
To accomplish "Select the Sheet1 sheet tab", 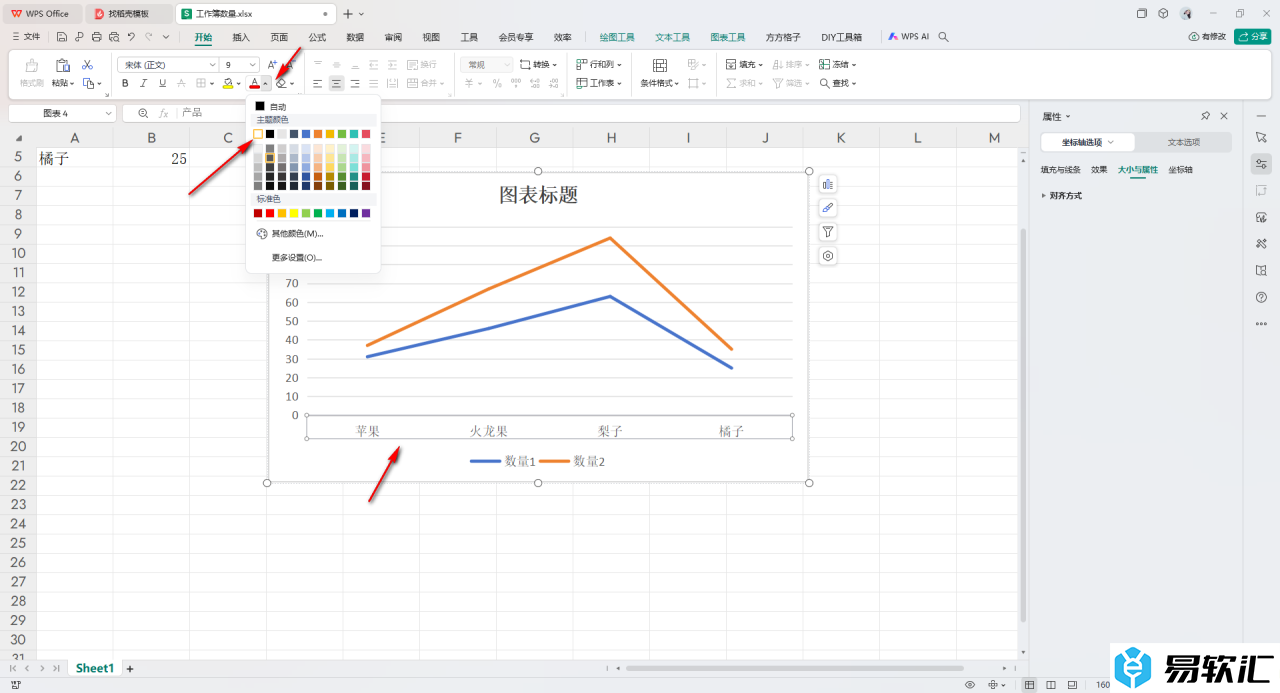I will [95, 668].
